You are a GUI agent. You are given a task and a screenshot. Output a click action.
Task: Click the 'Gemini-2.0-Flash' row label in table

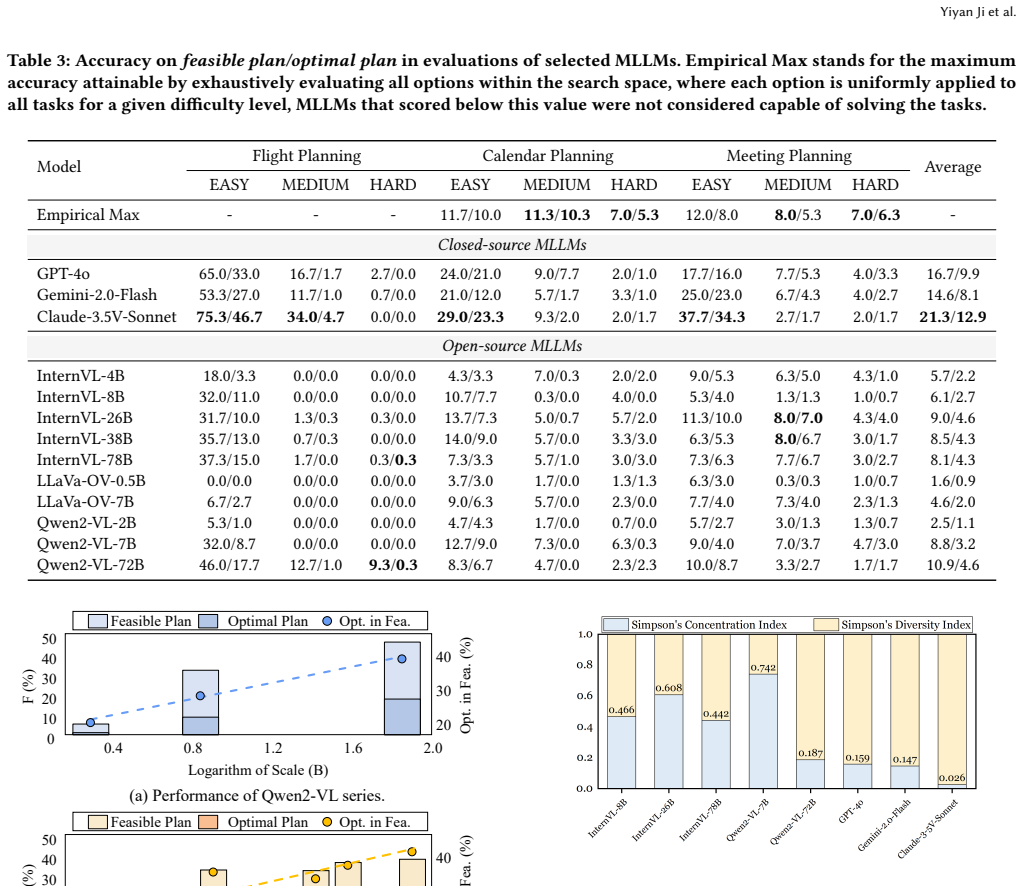click(96, 295)
